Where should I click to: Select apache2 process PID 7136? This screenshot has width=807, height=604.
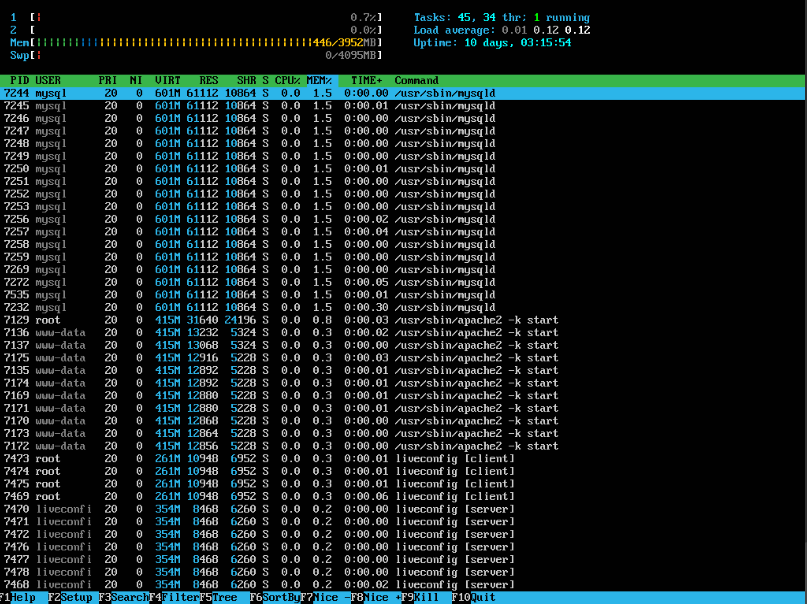click(404, 332)
